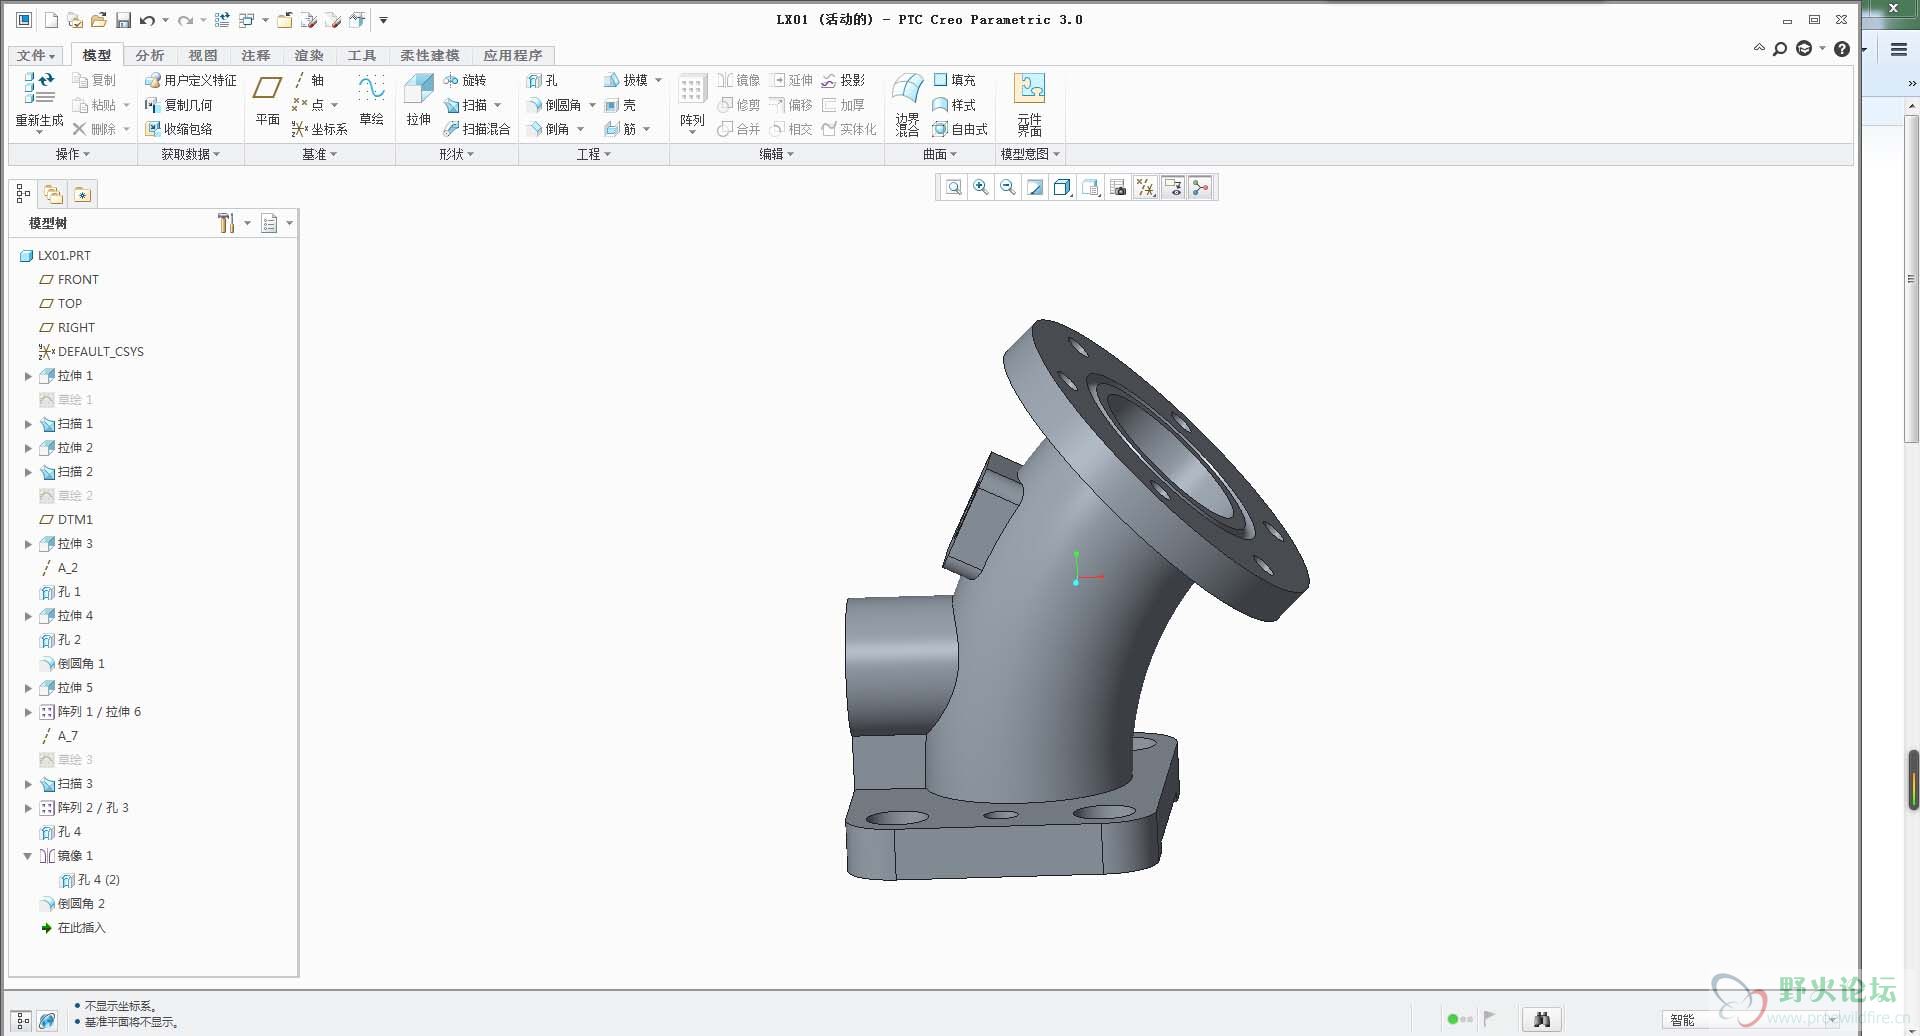Select the Shell (壳) tool
Screen dimensions: 1920x1036
coord(620,105)
